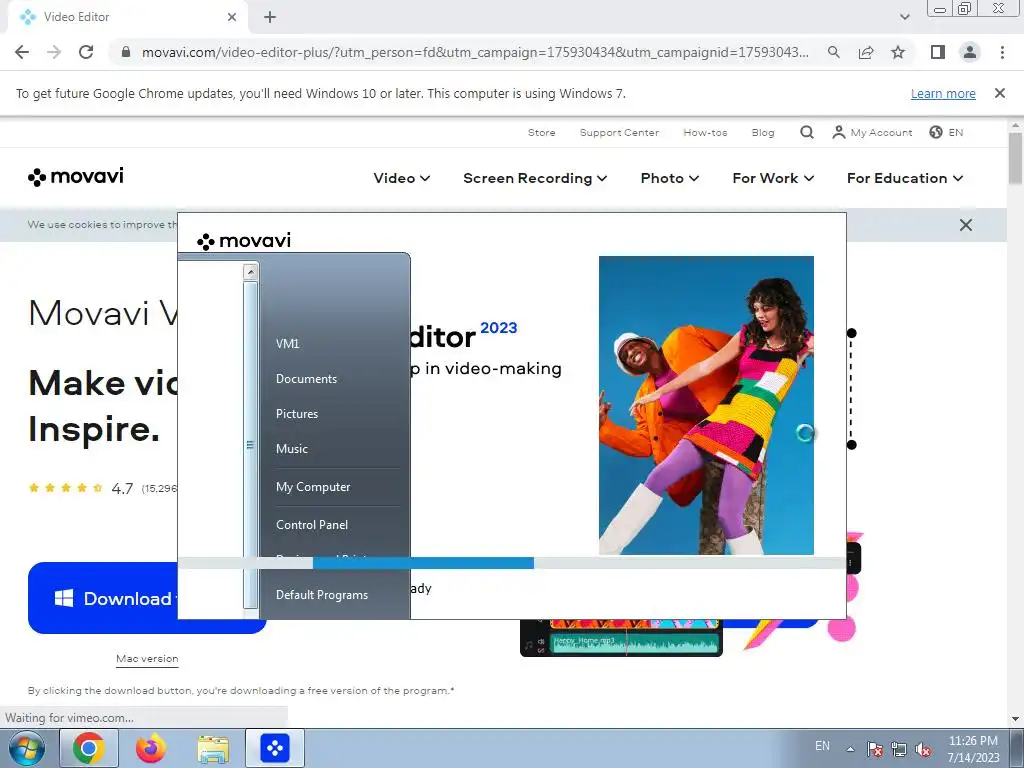Click the browser back arrow

point(22,52)
